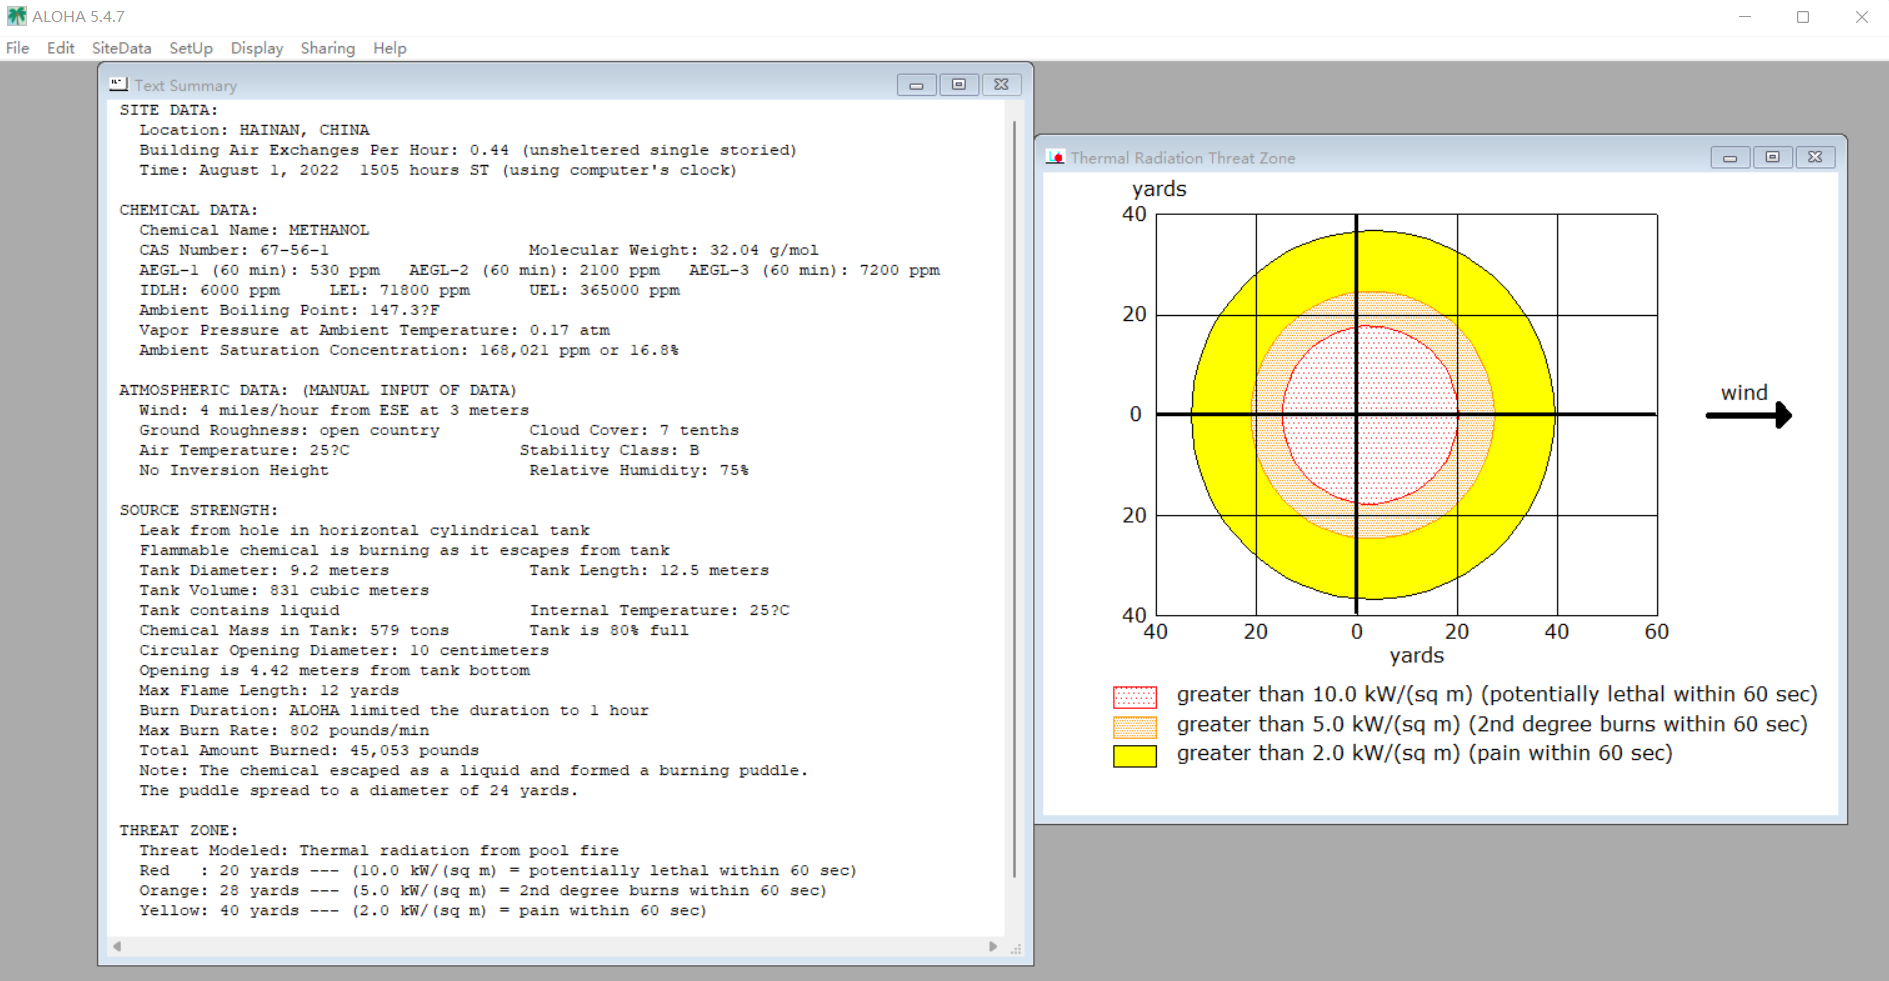
Task: Click the Thermal Radiation Threat Zone title text
Action: 1183,158
